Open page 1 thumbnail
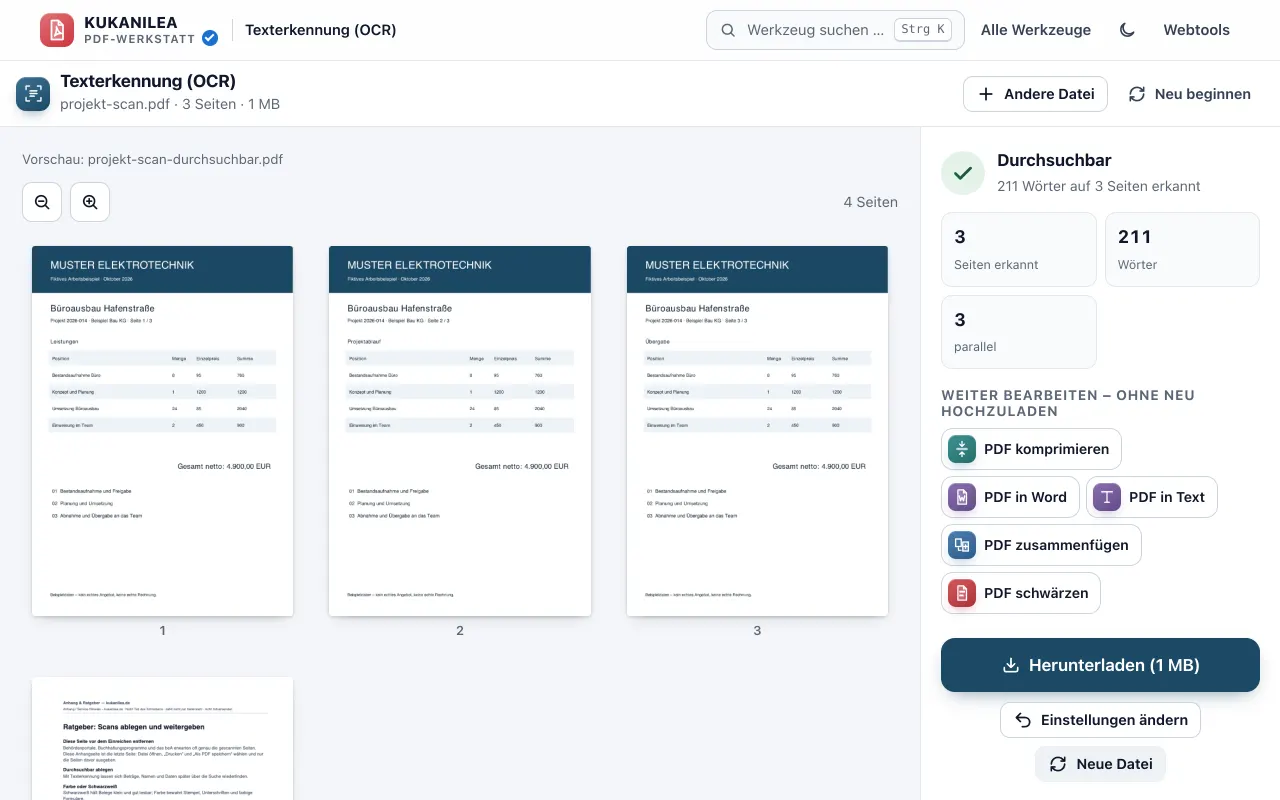Screen dimensions: 1280x800 coord(162,431)
